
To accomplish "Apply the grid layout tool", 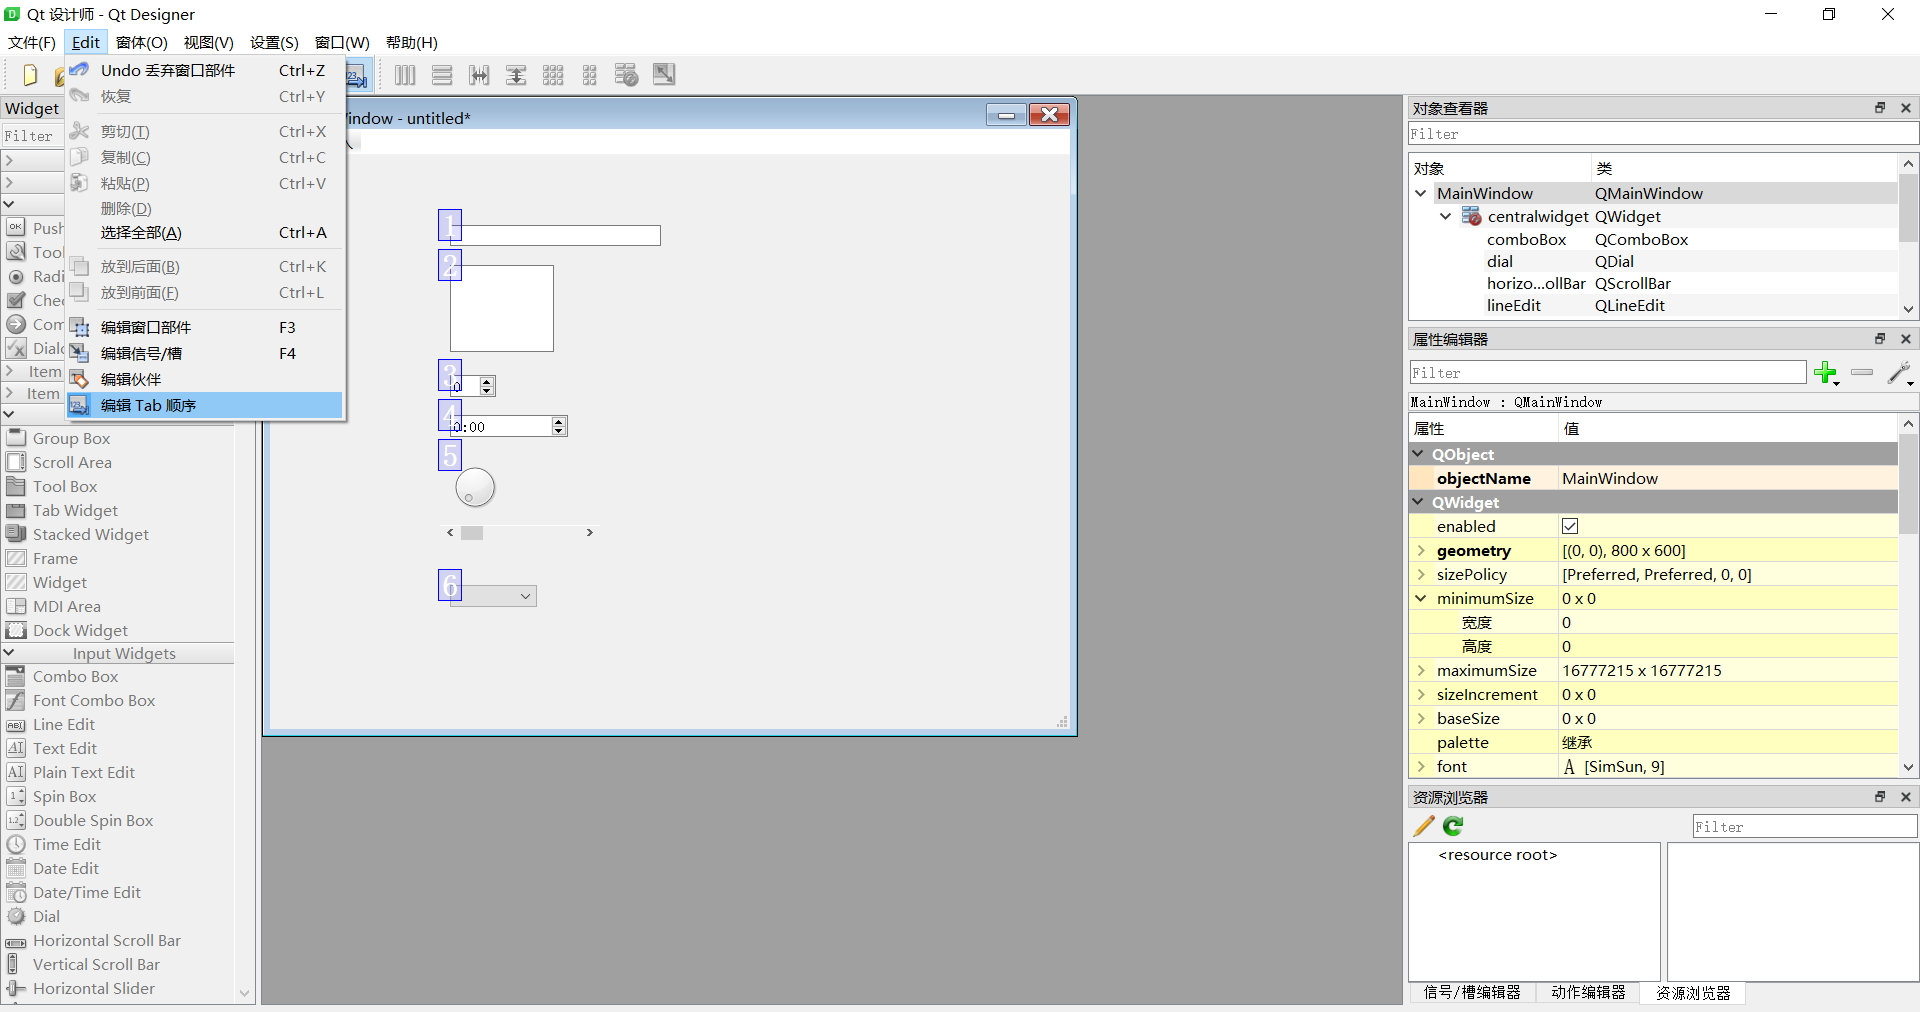I will 553,75.
